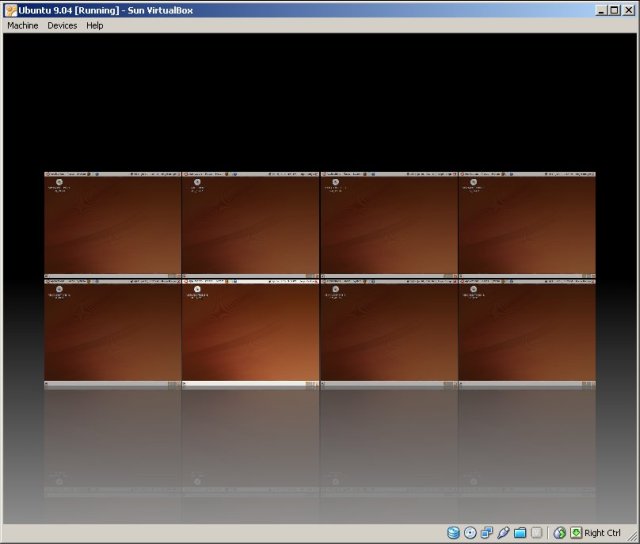Image resolution: width=640 pixels, height=544 pixels.
Task: Click the greyed-out mouse integration icon
Action: point(537,533)
